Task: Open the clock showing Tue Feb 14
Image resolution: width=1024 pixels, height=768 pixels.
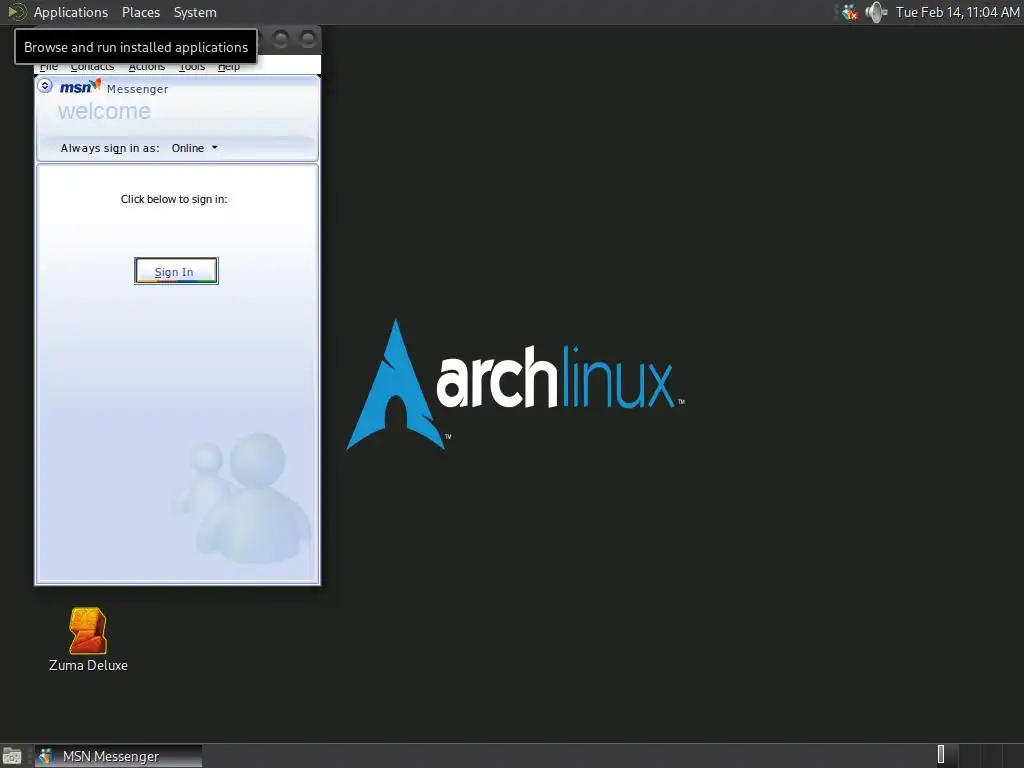Action: click(957, 12)
